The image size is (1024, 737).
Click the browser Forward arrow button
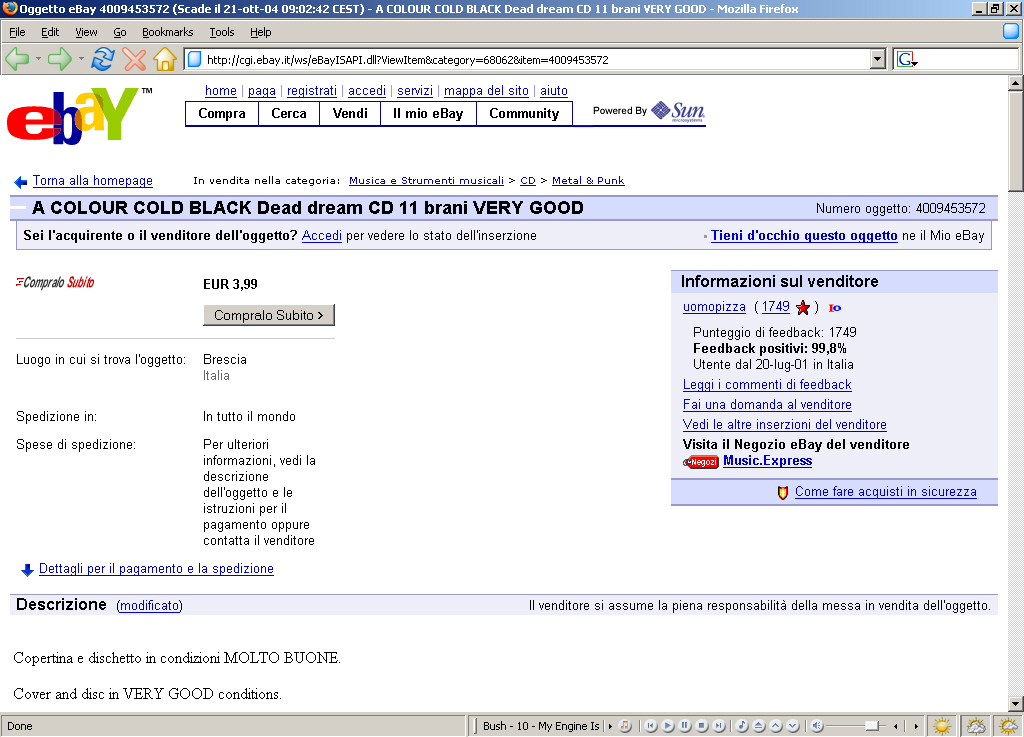[x=60, y=59]
